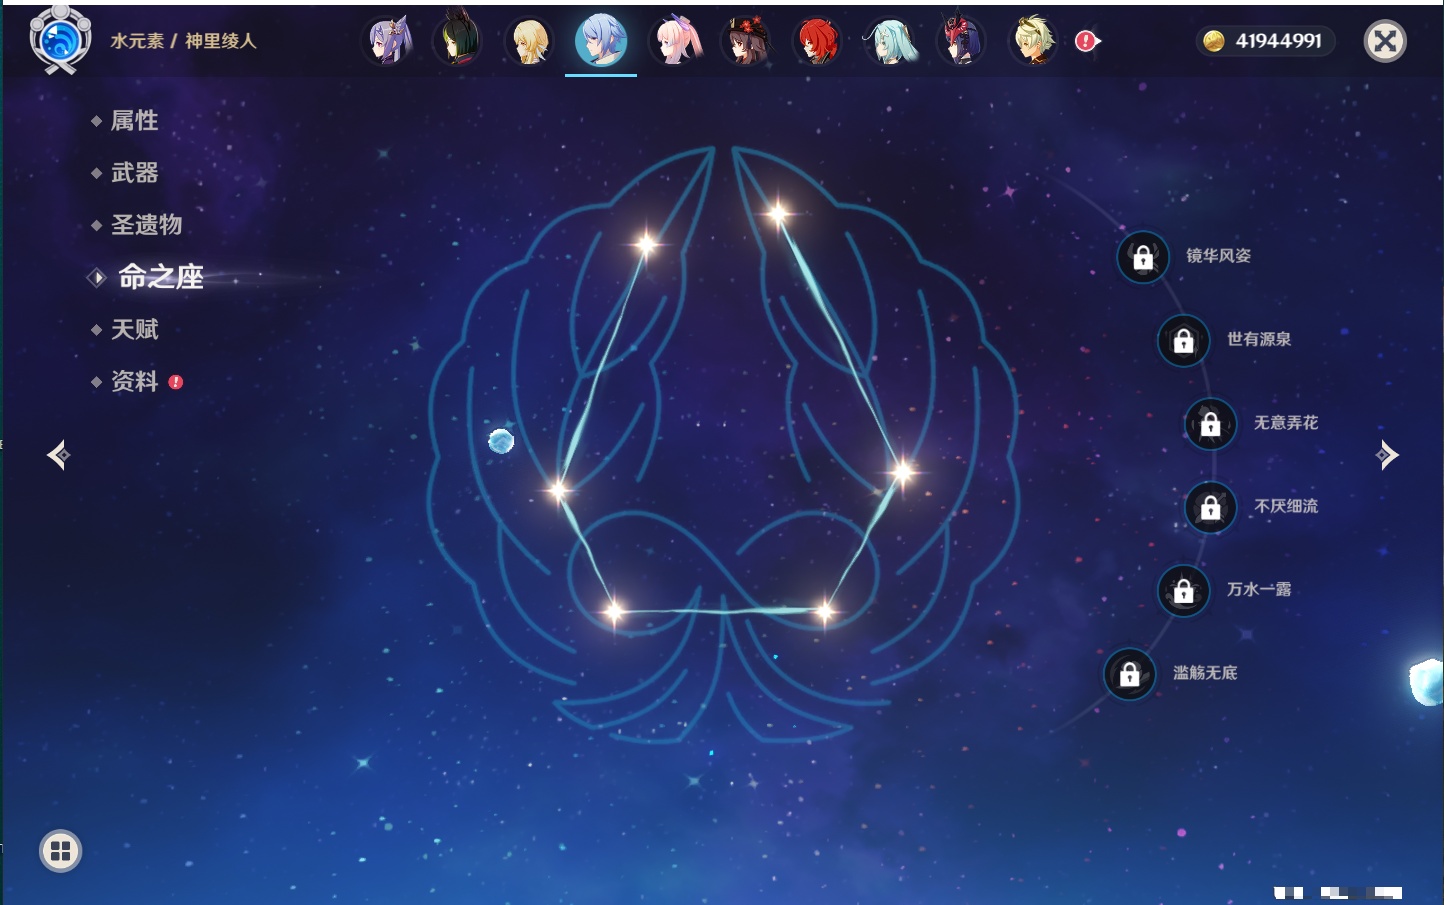
Task: Click the upper-left star of the constellation
Action: tap(646, 243)
